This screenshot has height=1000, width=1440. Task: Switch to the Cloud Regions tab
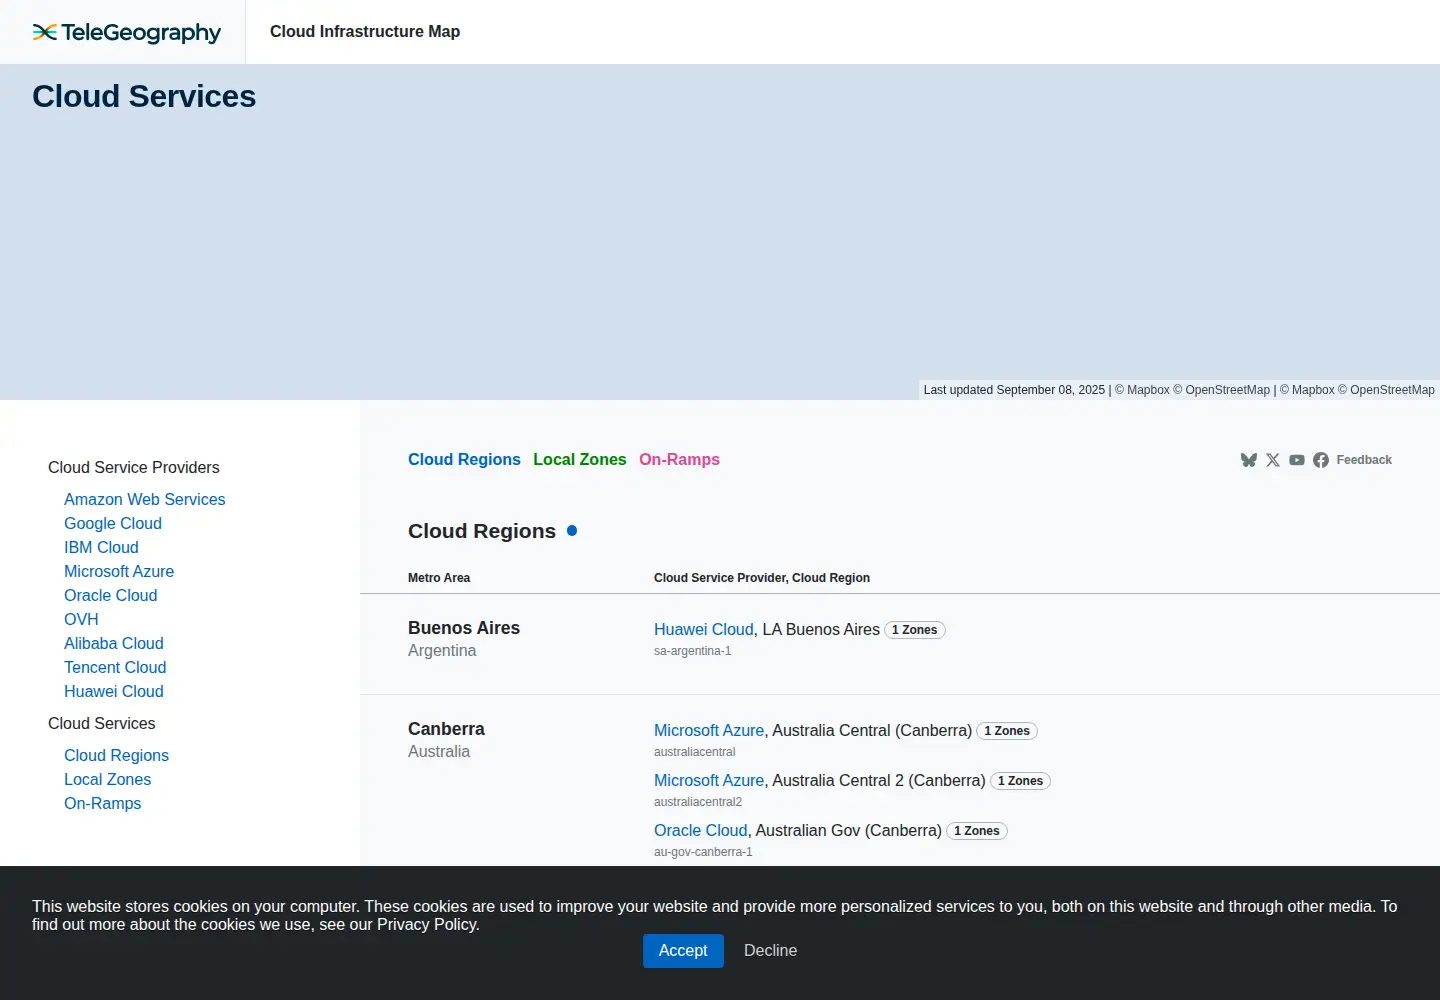pos(464,460)
